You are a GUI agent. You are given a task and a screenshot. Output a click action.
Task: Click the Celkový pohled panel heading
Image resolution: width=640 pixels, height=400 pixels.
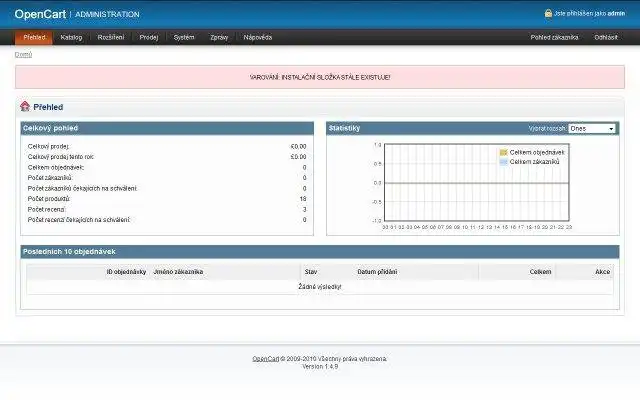tap(51, 128)
